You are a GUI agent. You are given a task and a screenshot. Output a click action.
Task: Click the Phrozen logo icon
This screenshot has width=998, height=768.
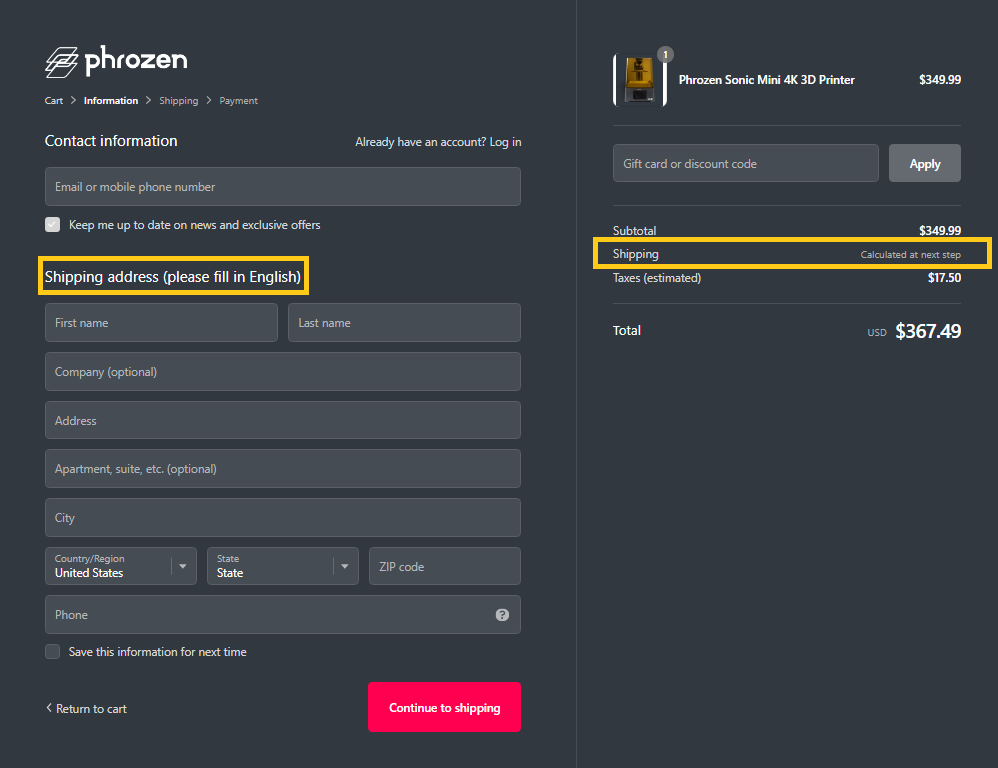(x=60, y=61)
